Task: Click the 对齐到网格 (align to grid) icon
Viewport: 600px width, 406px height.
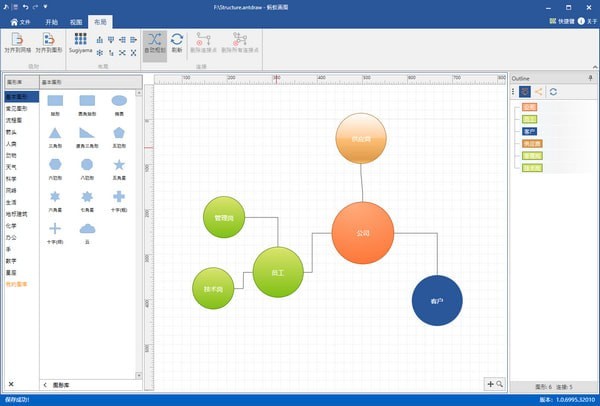Action: pos(16,41)
